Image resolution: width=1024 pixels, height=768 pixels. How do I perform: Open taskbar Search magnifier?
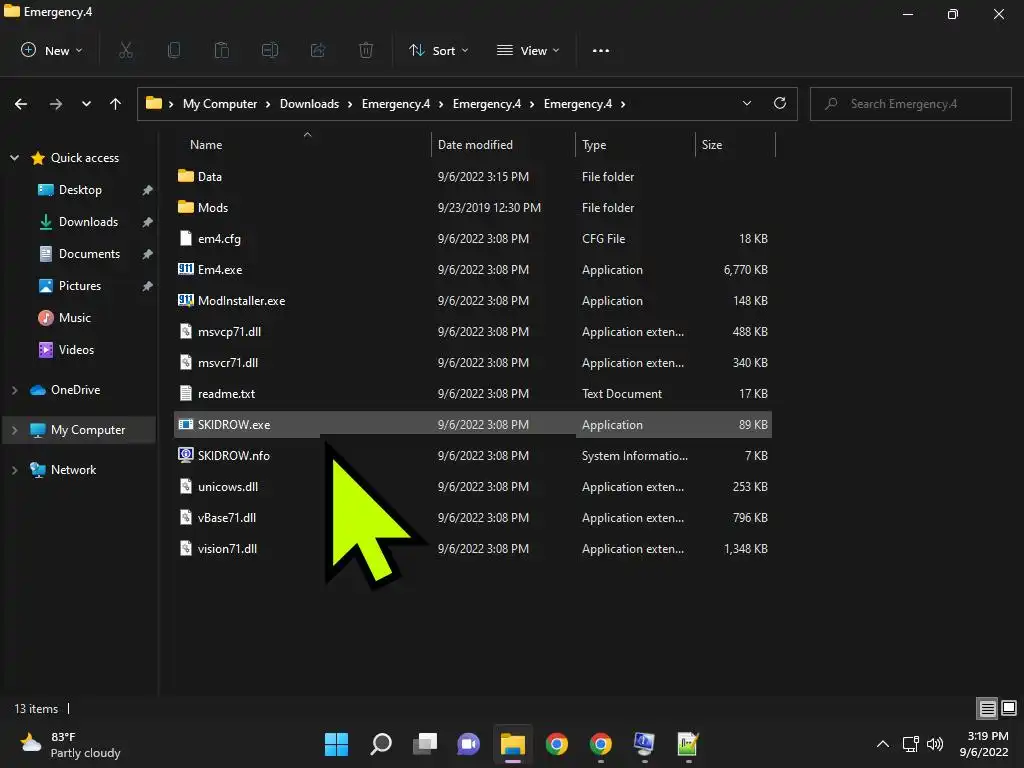tap(381, 744)
